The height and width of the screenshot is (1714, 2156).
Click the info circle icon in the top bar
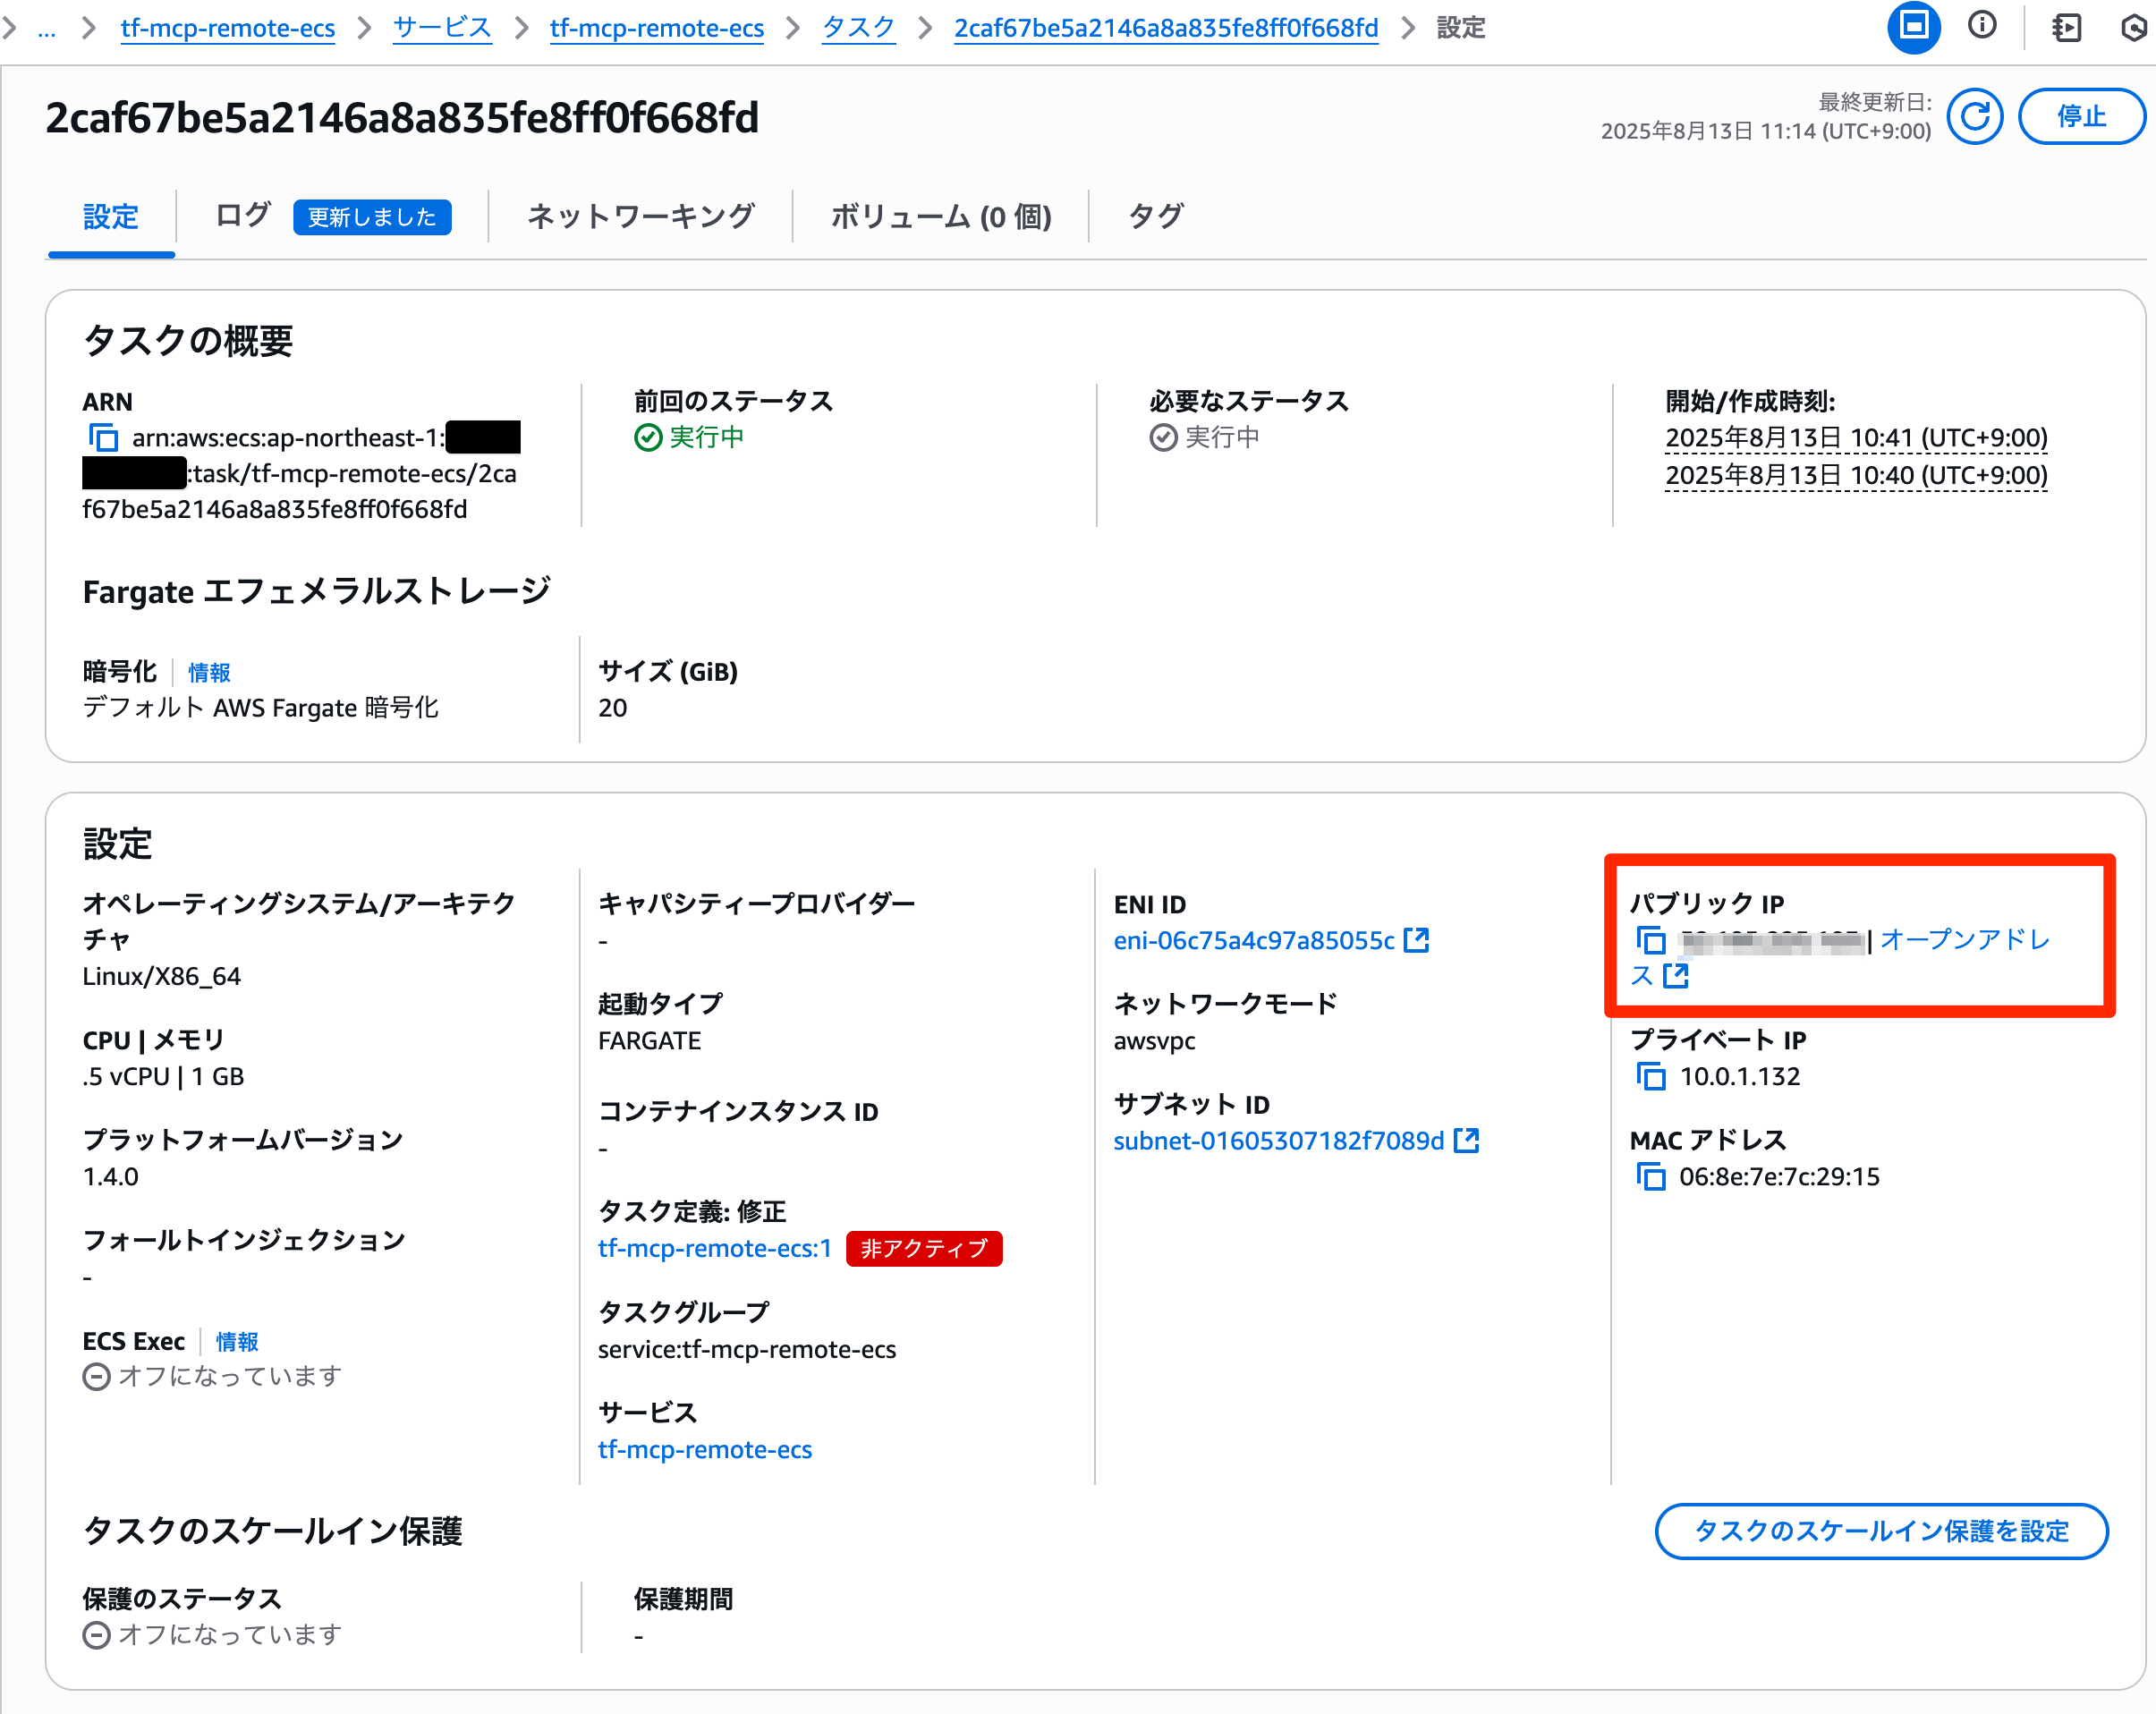click(1981, 27)
